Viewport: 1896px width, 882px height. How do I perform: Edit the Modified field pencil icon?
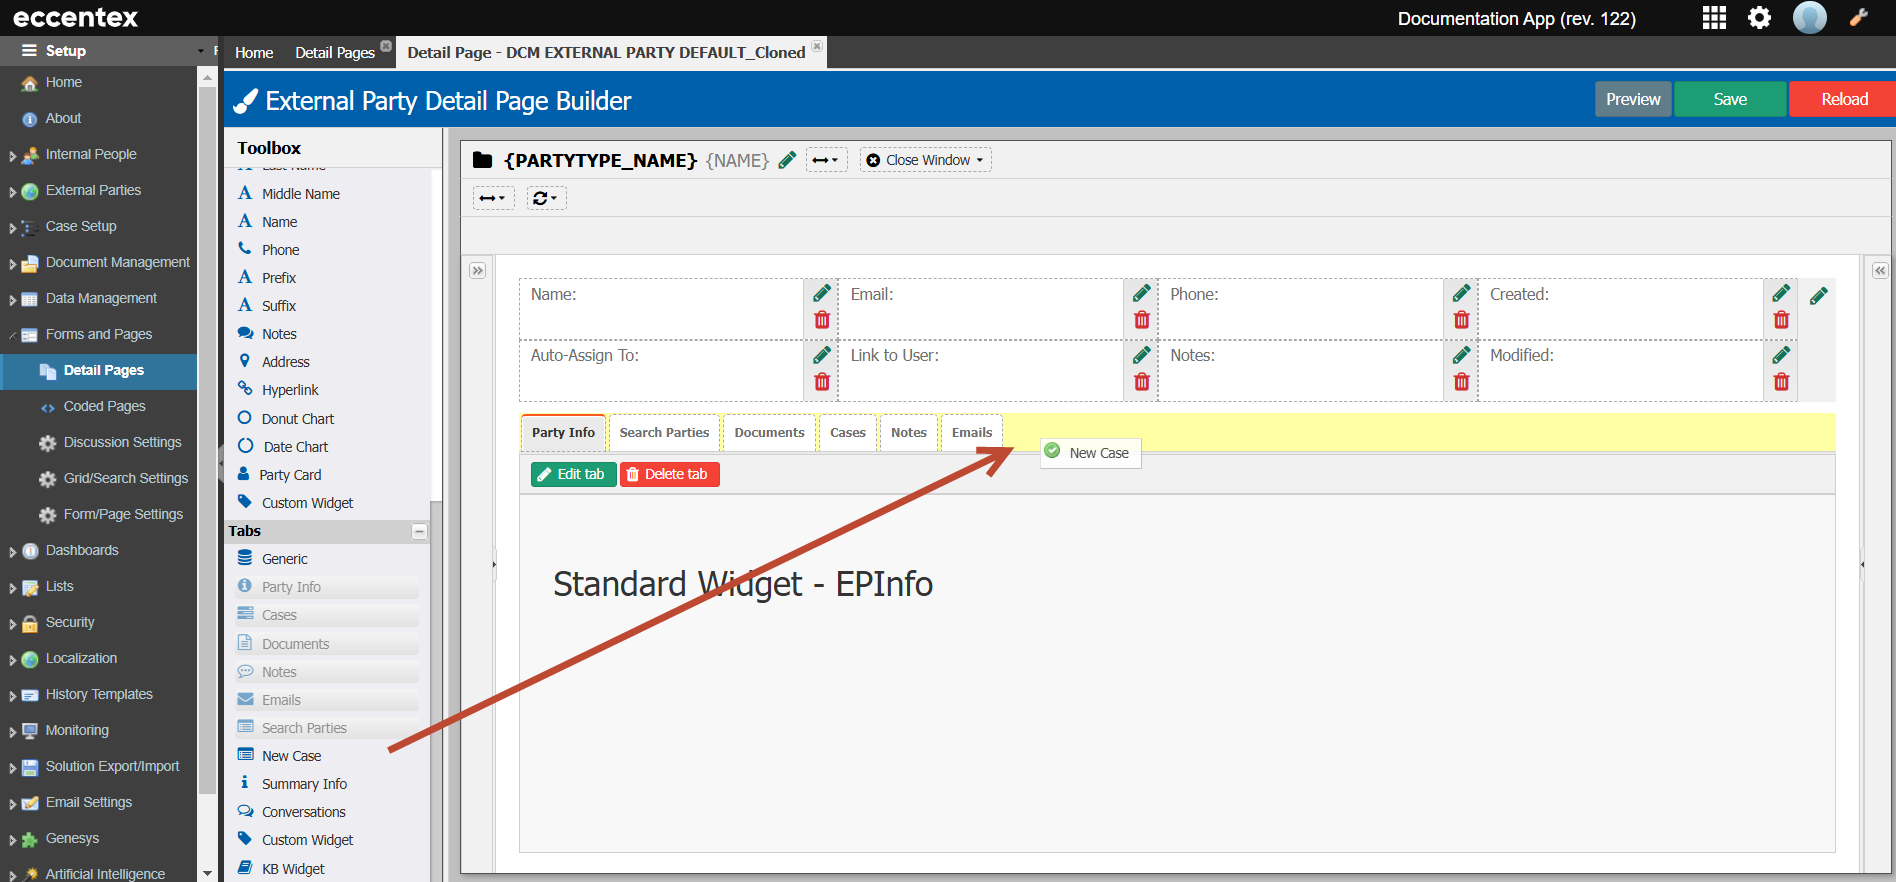point(1781,355)
